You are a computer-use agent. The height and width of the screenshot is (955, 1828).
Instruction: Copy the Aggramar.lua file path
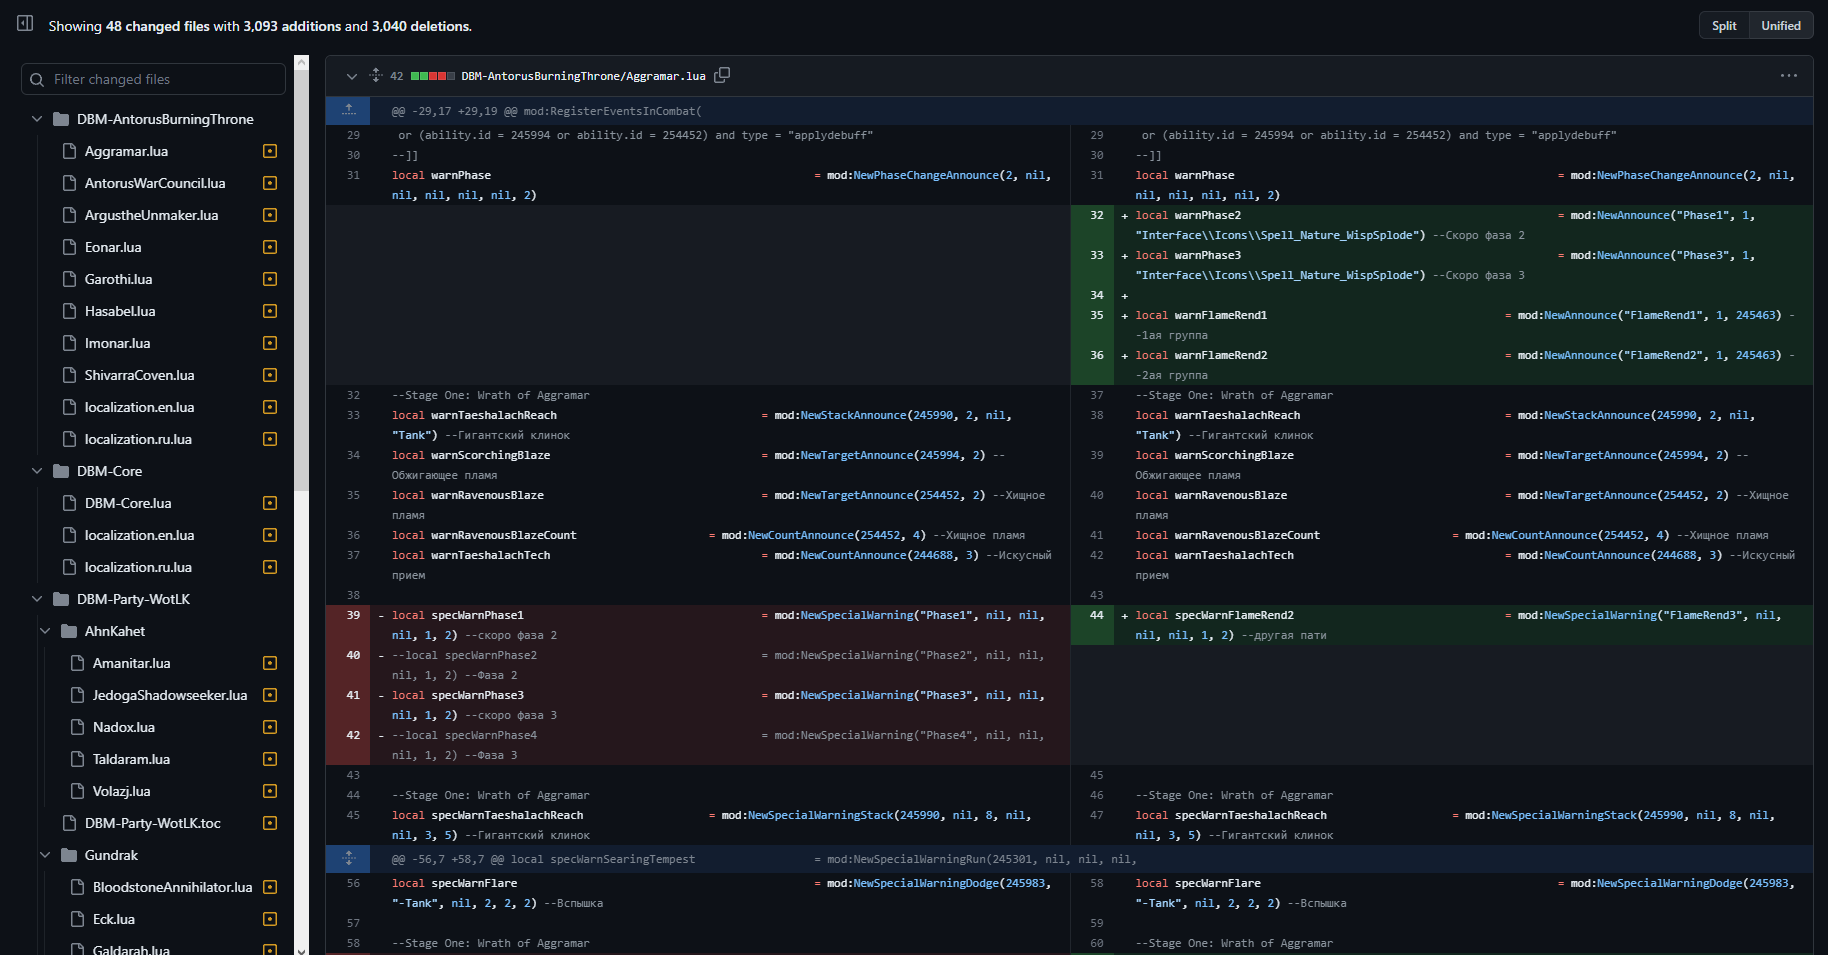[722, 75]
